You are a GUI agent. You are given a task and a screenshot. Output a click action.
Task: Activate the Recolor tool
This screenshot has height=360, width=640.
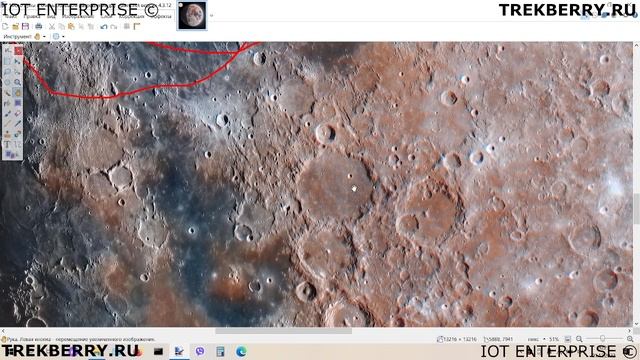pos(18,135)
